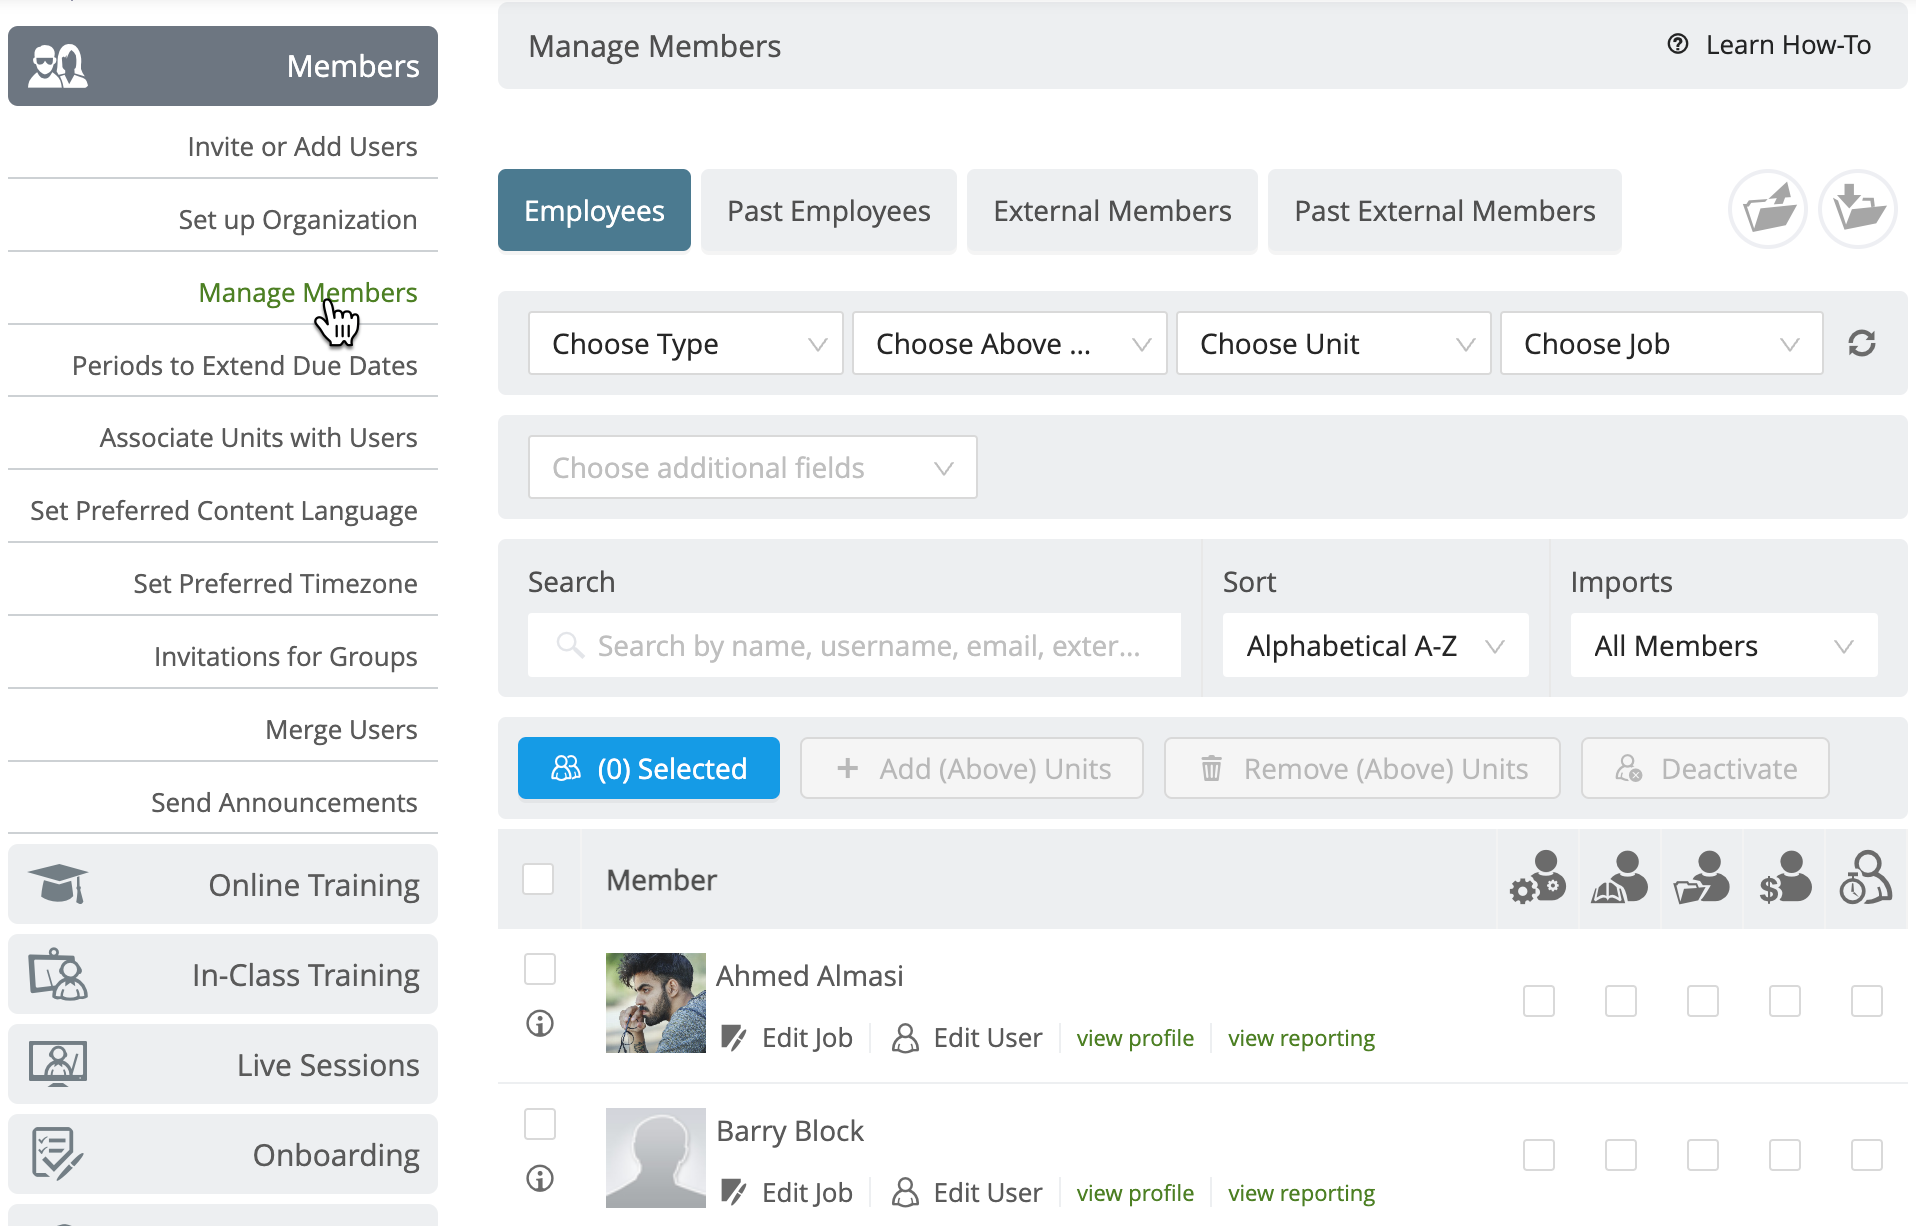This screenshot has width=1916, height=1226.
Task: Switch to the Past Employees tab
Action: (x=828, y=211)
